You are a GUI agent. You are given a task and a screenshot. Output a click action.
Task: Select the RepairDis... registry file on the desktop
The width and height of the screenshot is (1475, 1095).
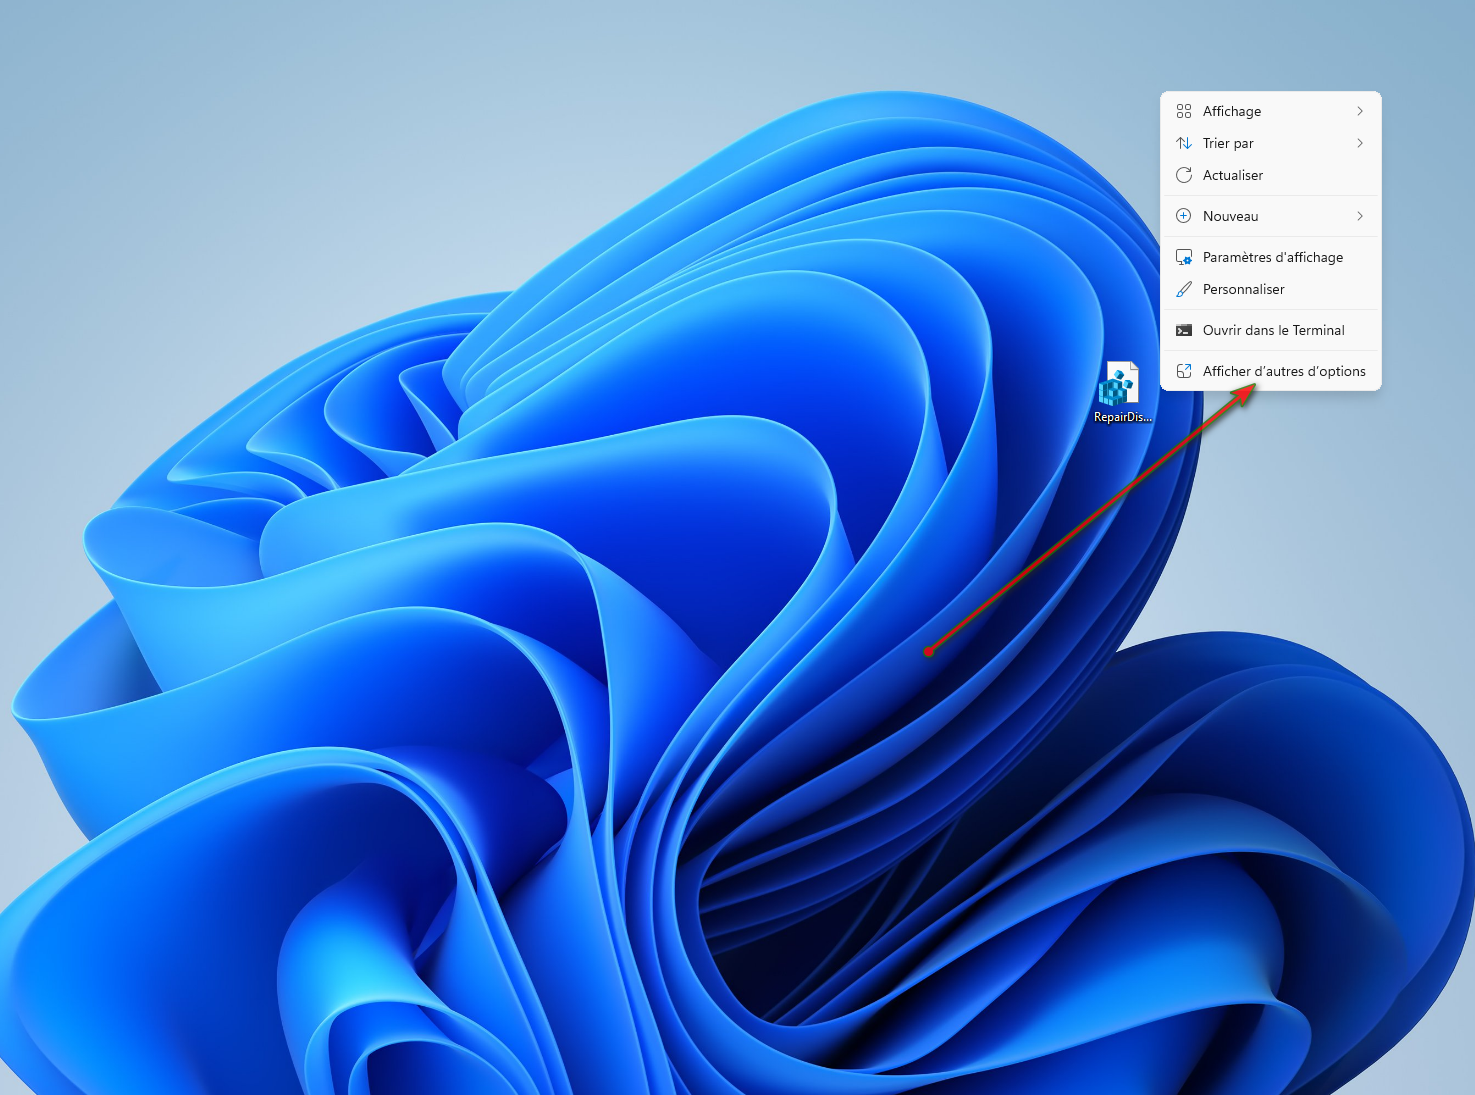(x=1121, y=393)
